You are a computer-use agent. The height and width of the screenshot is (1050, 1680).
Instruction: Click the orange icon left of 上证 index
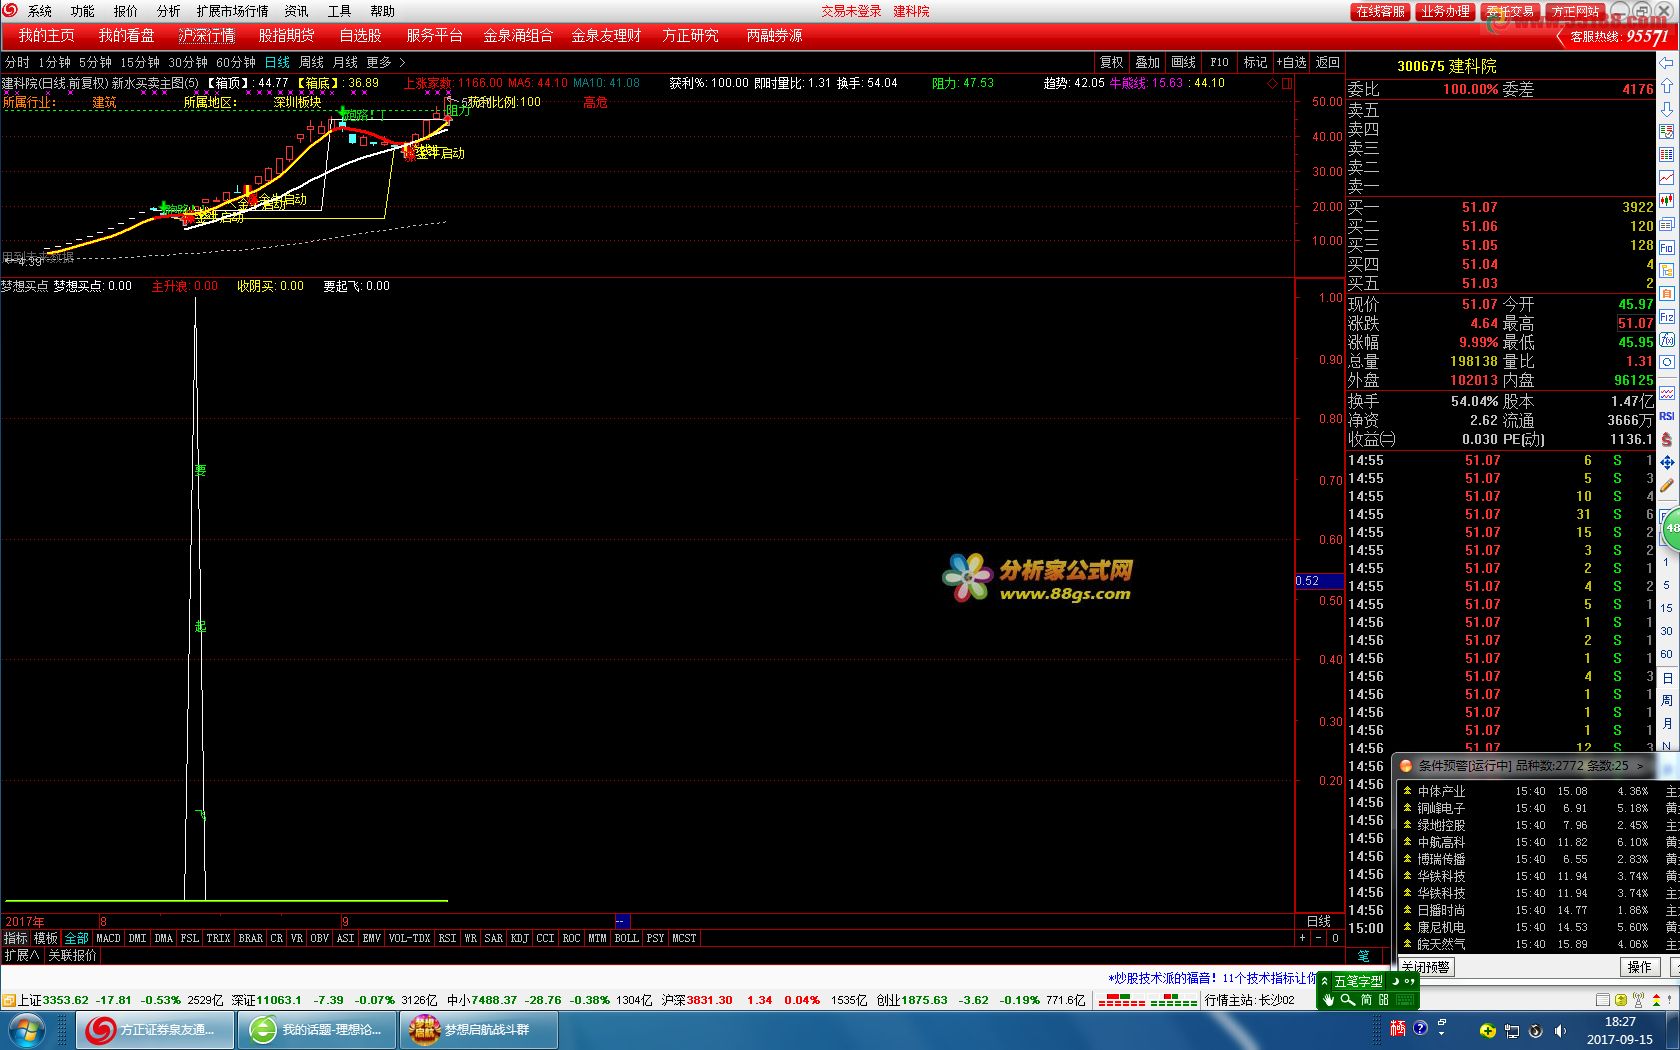point(8,1000)
